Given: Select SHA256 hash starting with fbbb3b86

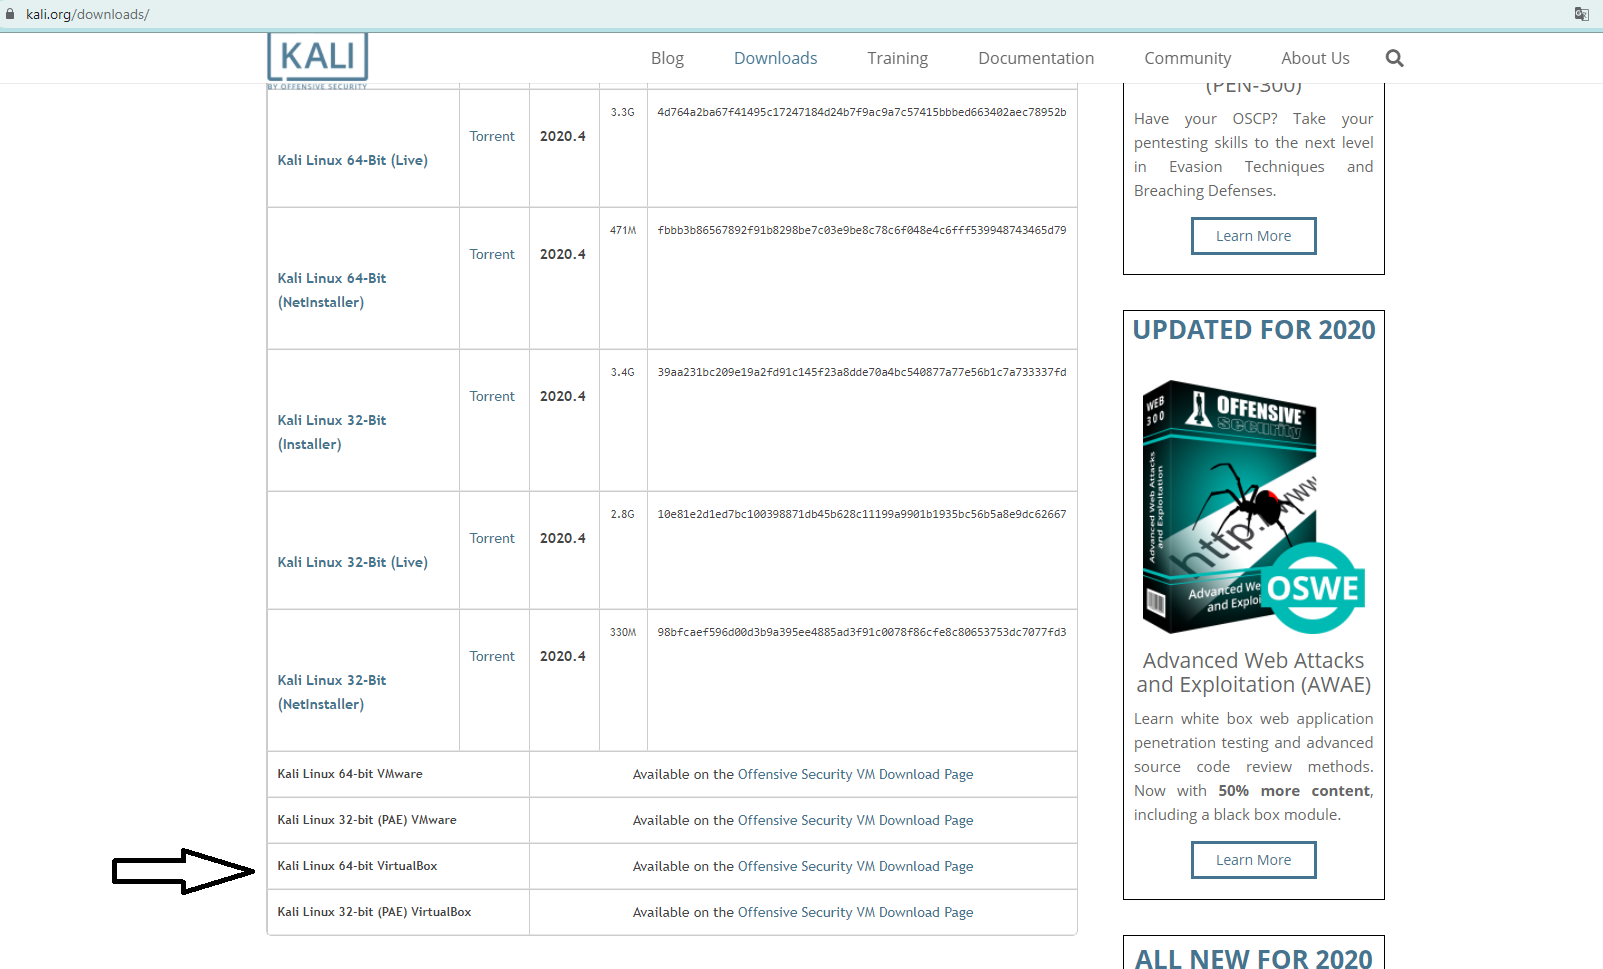Looking at the screenshot, I should [x=861, y=230].
